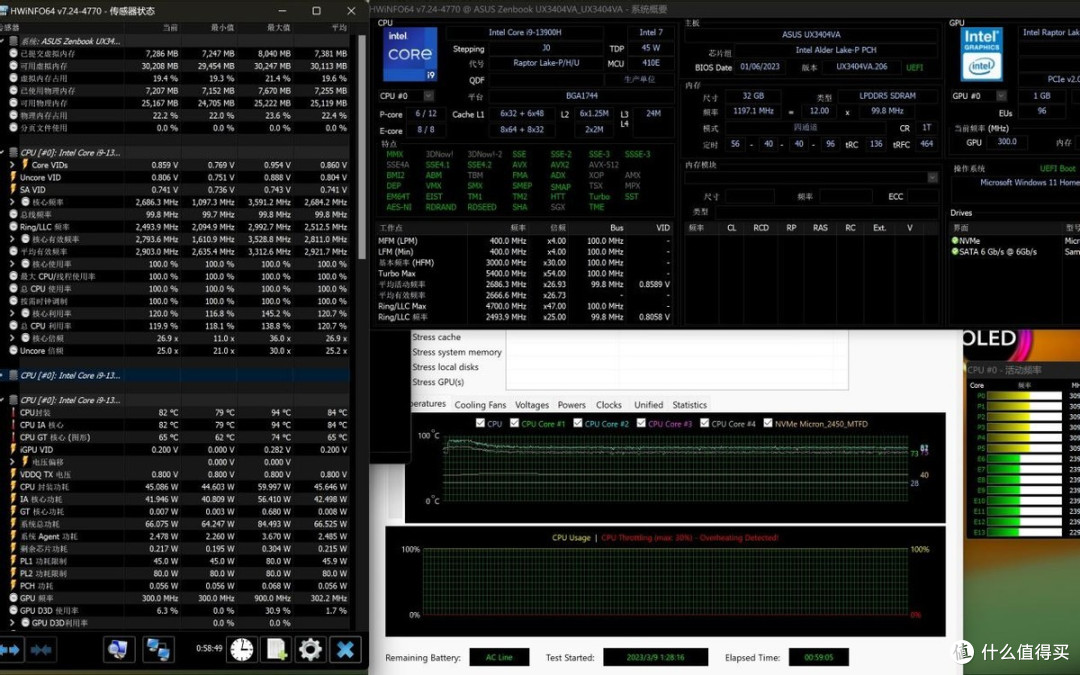This screenshot has width=1080, height=675.
Task: Click the monitor with magnifier icon in sensor toolbar
Action: point(119,650)
